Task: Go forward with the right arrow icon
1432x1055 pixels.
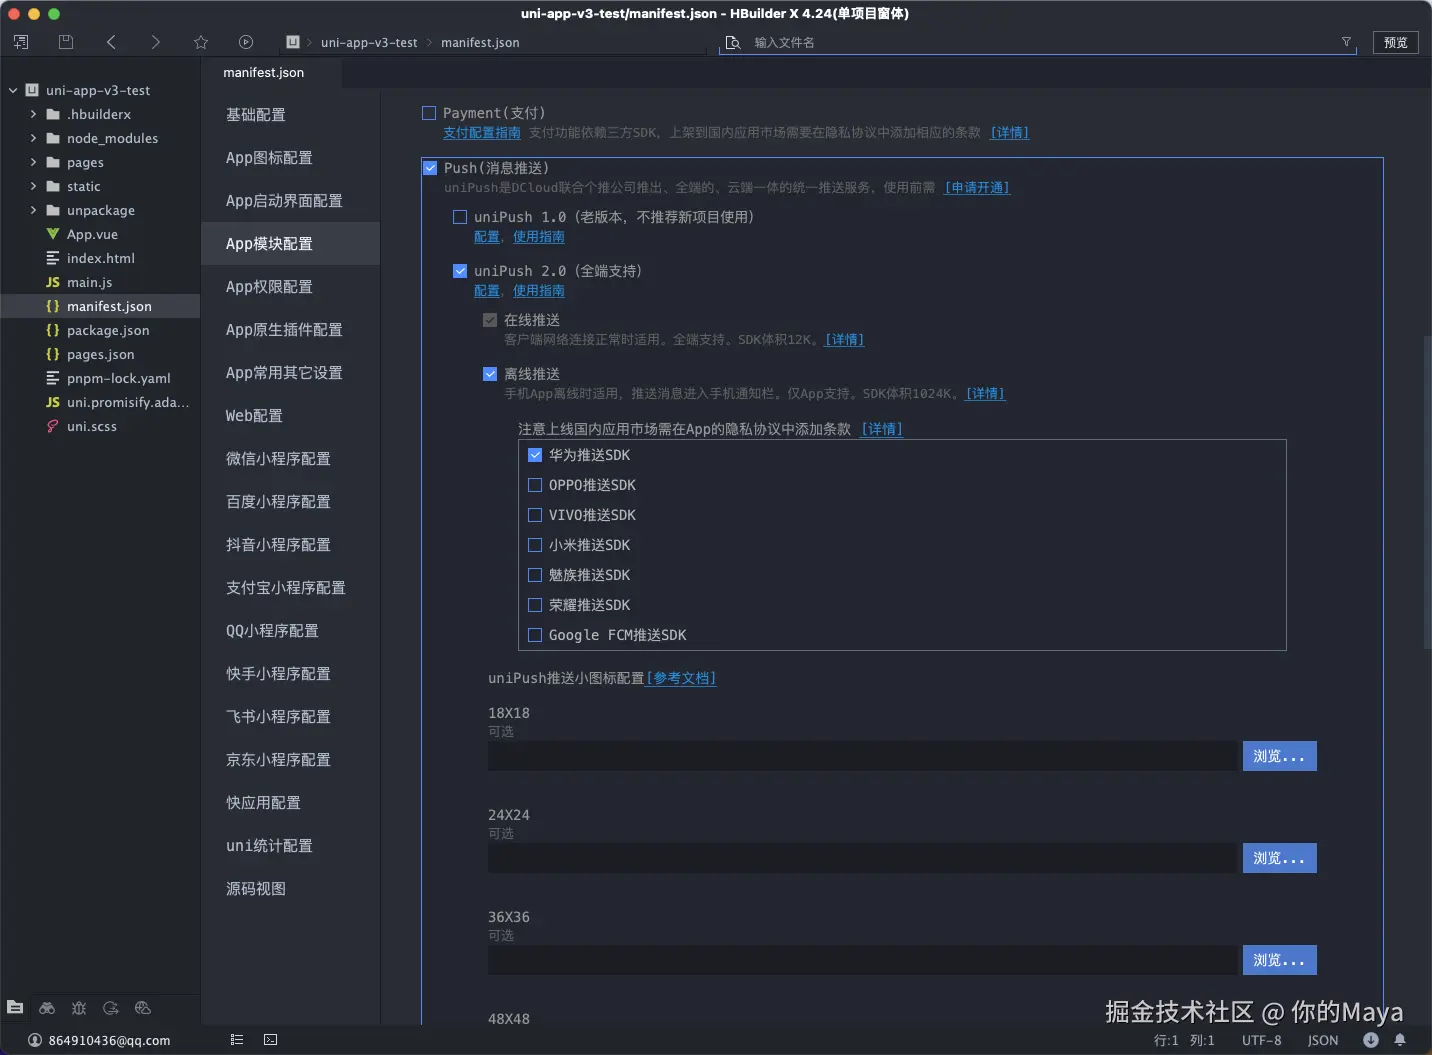Action: tap(155, 42)
